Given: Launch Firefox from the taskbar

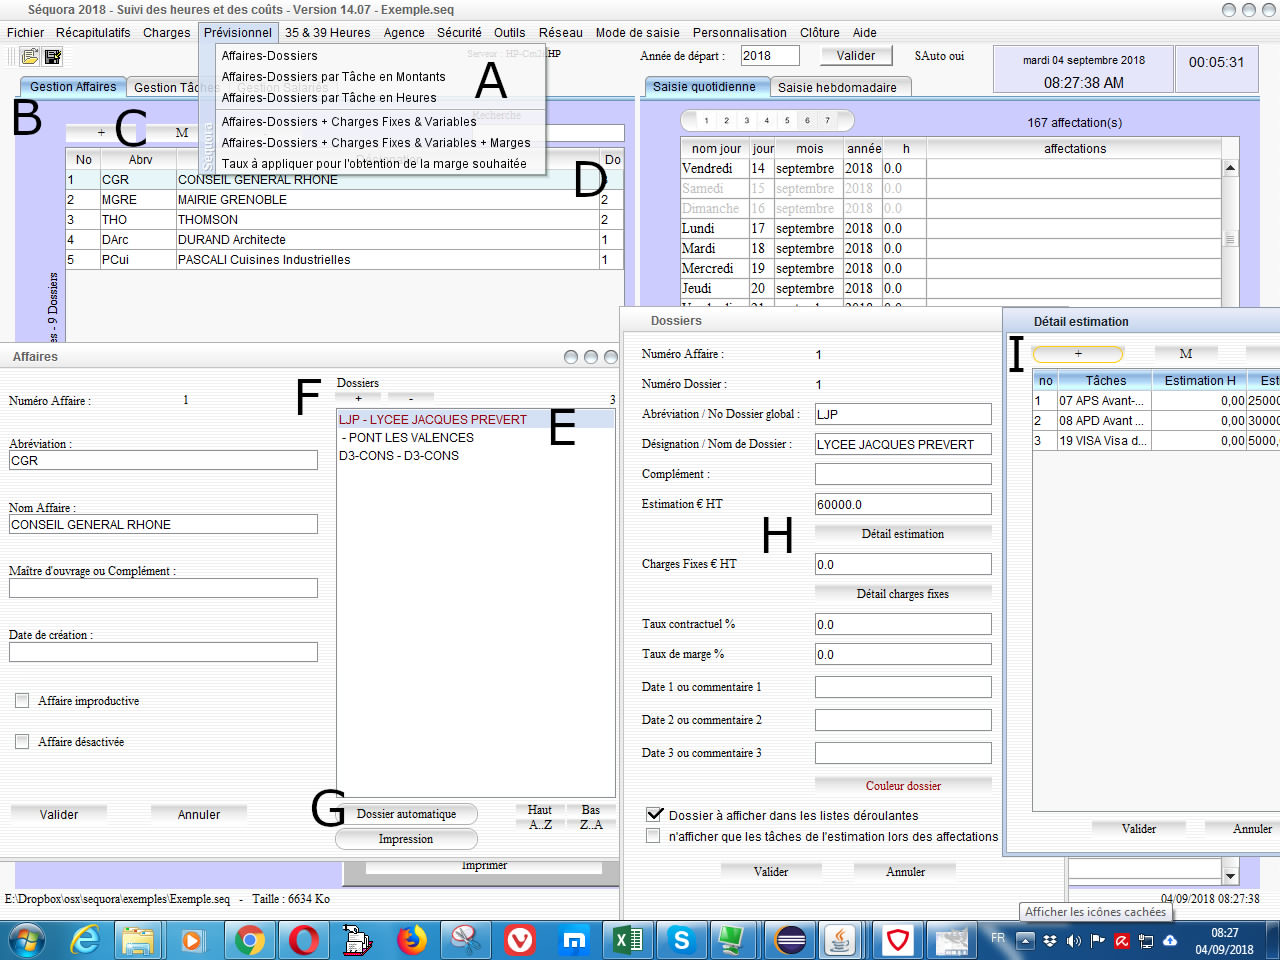Looking at the screenshot, I should pyautogui.click(x=411, y=940).
